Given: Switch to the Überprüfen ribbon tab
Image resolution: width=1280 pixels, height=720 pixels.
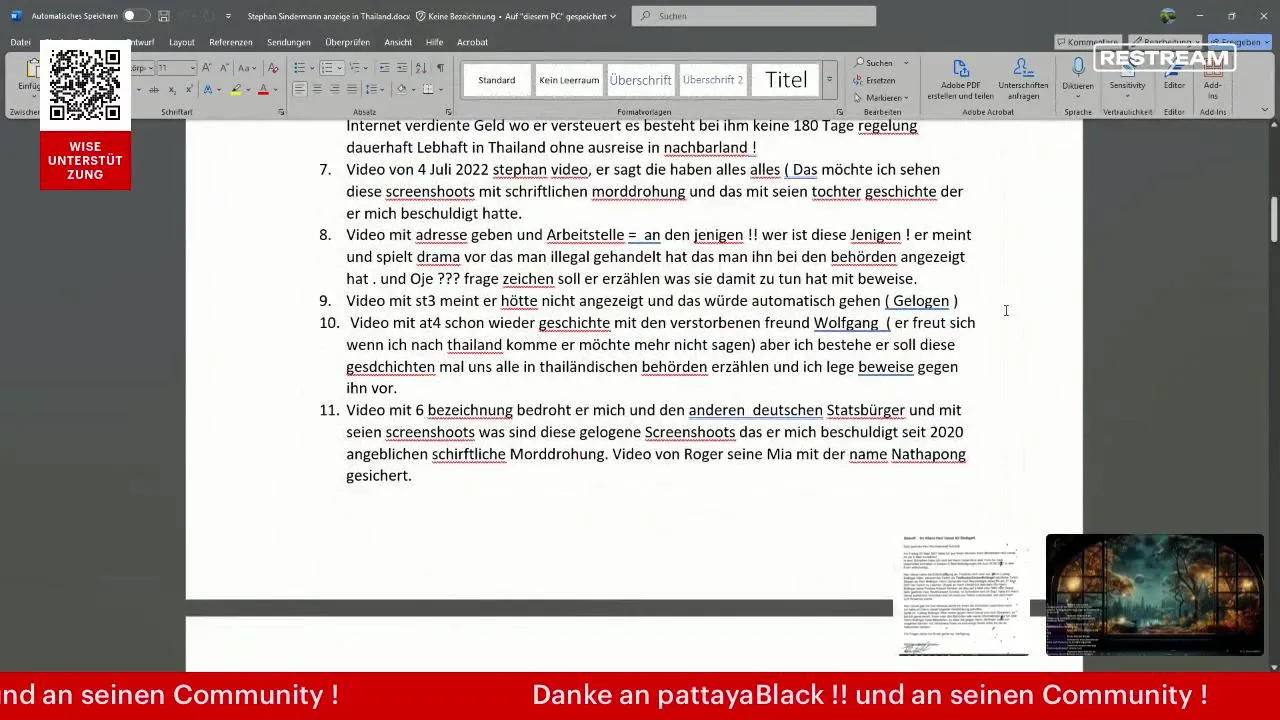Looking at the screenshot, I should 347,42.
